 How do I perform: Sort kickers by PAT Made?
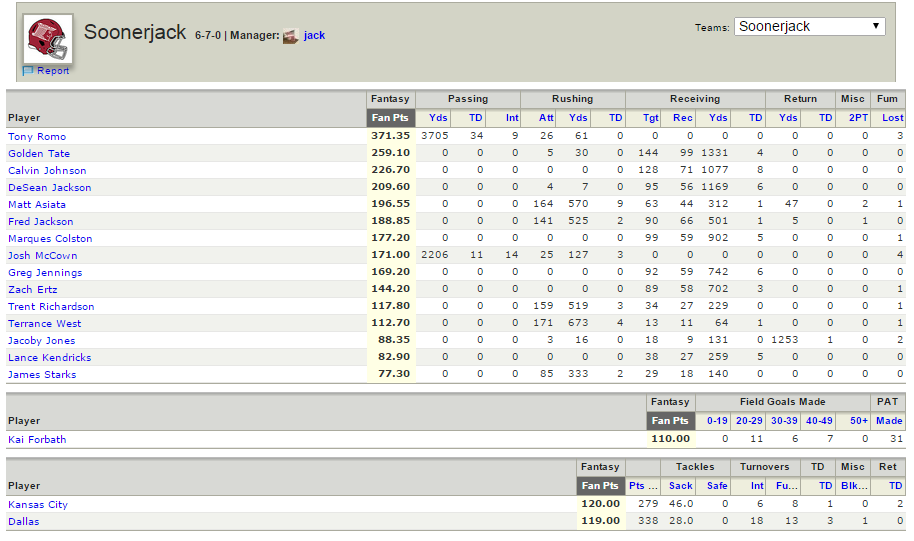[889, 420]
